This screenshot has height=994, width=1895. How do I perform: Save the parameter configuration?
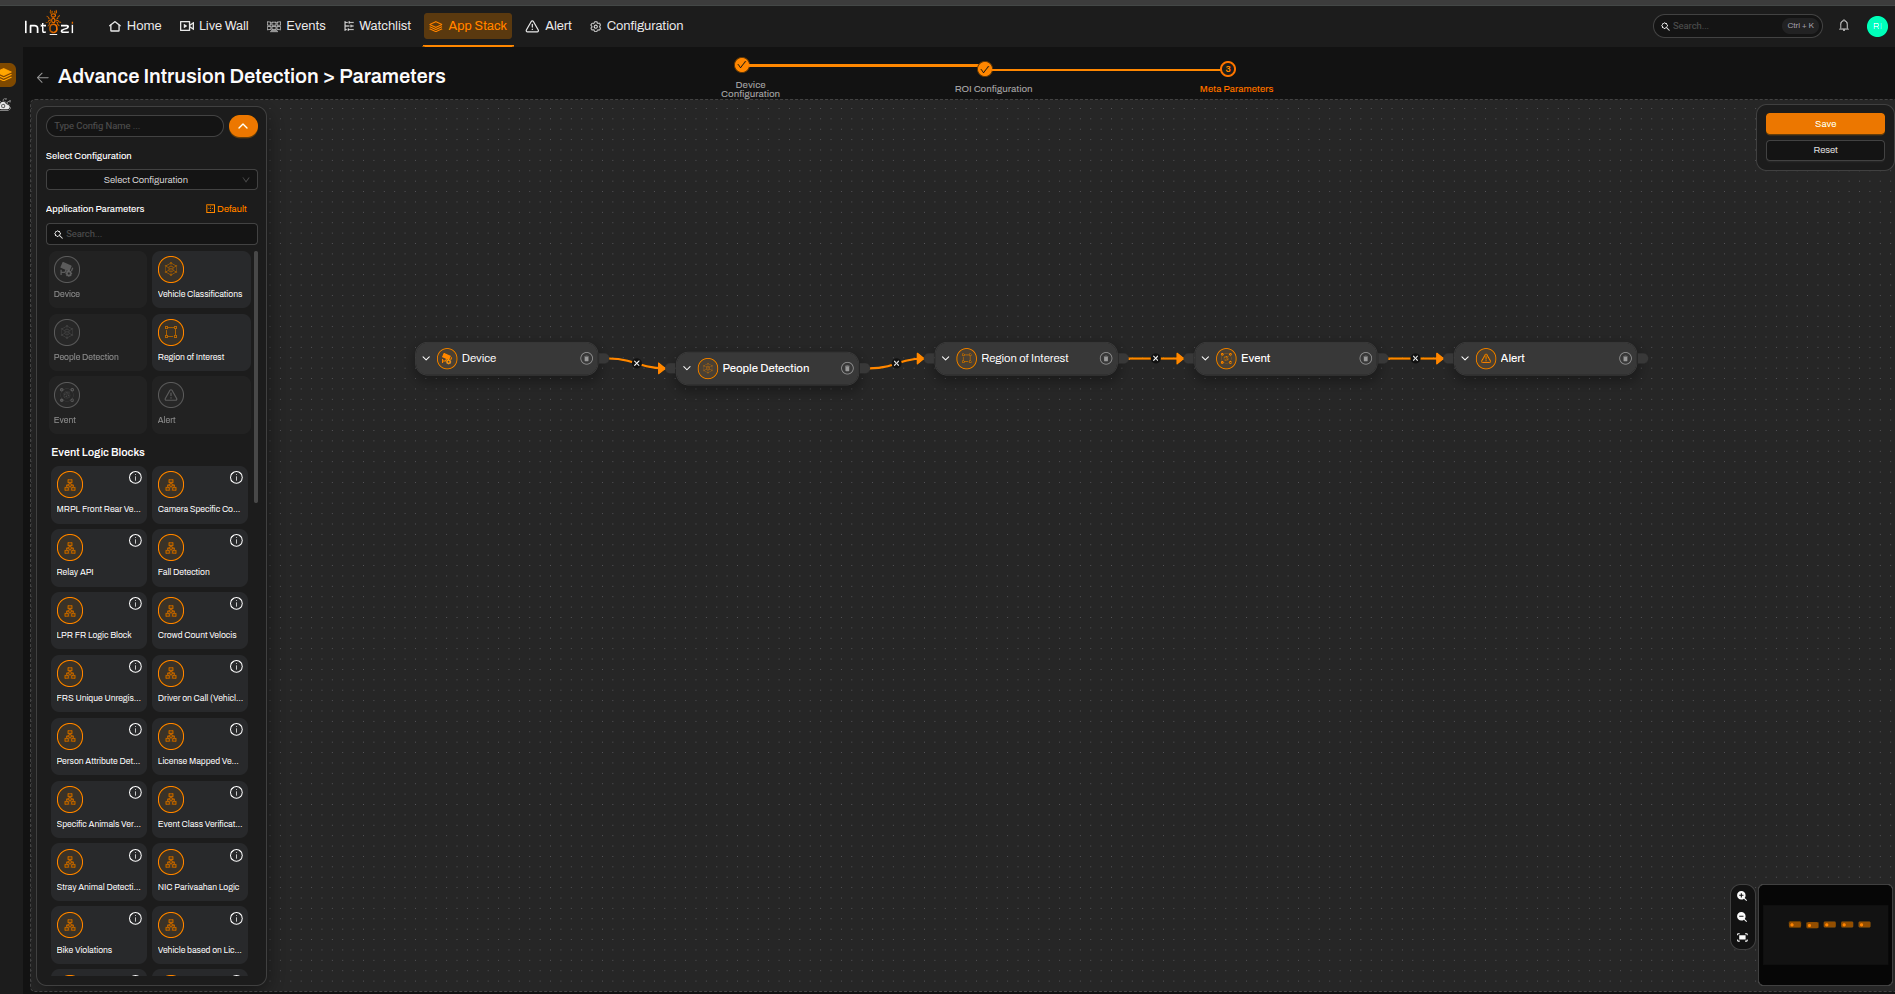point(1825,124)
